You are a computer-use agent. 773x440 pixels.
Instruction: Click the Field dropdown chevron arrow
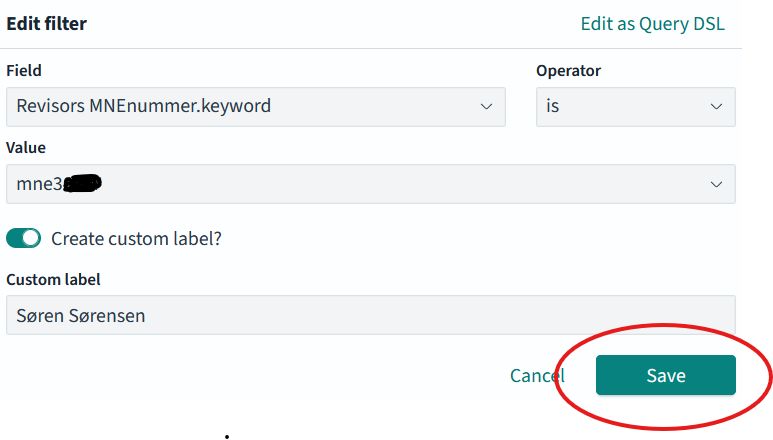click(486, 106)
